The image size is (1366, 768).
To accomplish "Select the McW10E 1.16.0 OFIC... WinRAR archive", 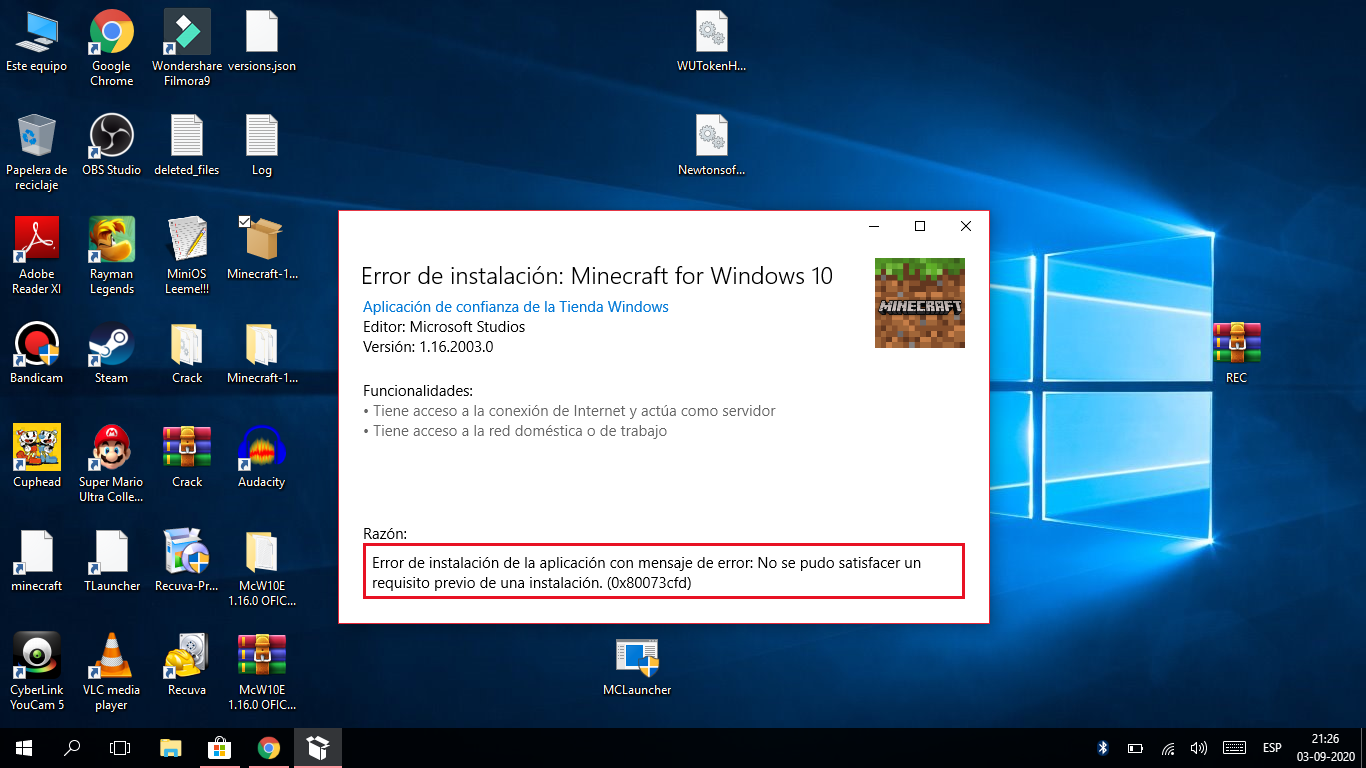I will (x=262, y=672).
